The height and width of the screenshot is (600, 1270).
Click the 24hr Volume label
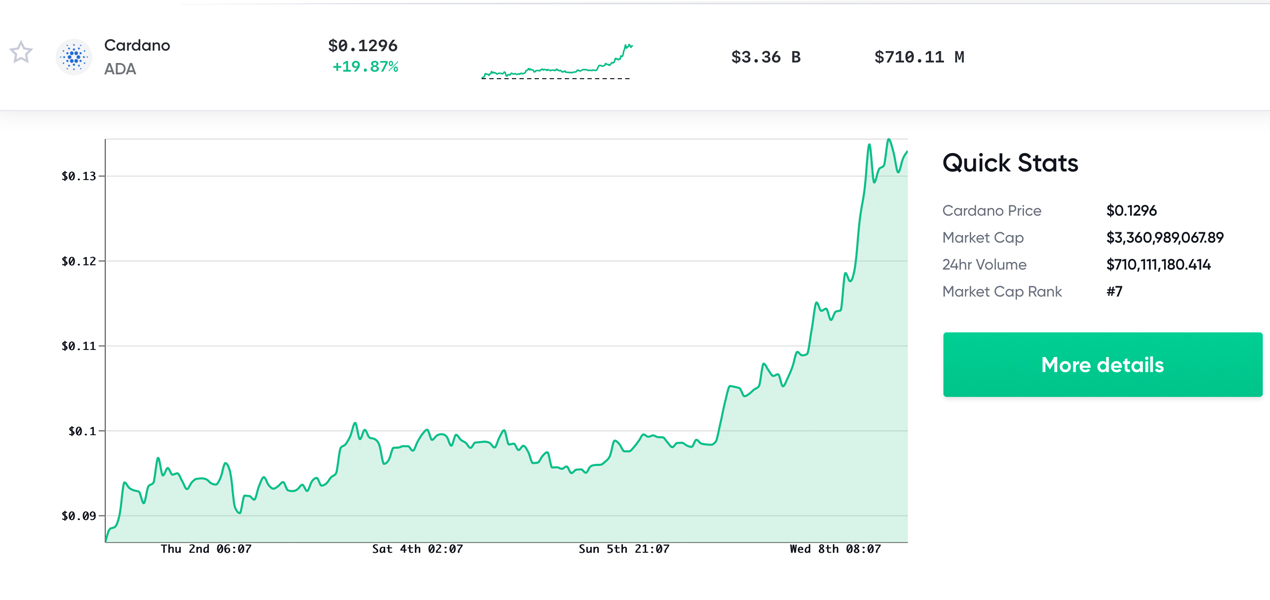coord(984,265)
